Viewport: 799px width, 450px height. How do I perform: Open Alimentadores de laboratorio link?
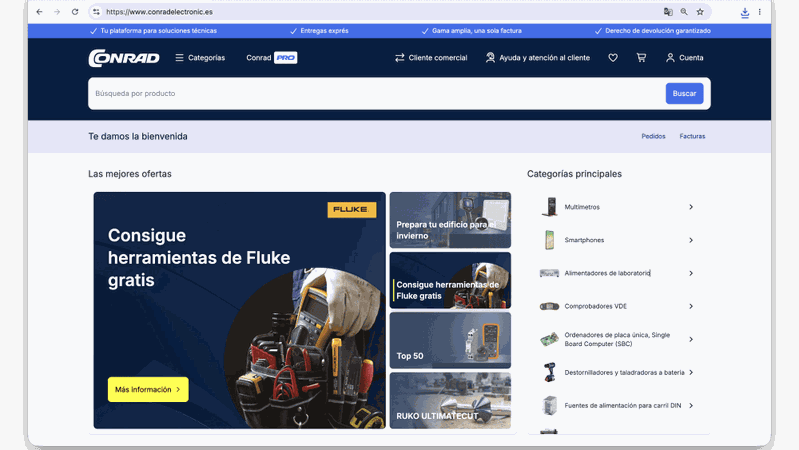pos(607,273)
